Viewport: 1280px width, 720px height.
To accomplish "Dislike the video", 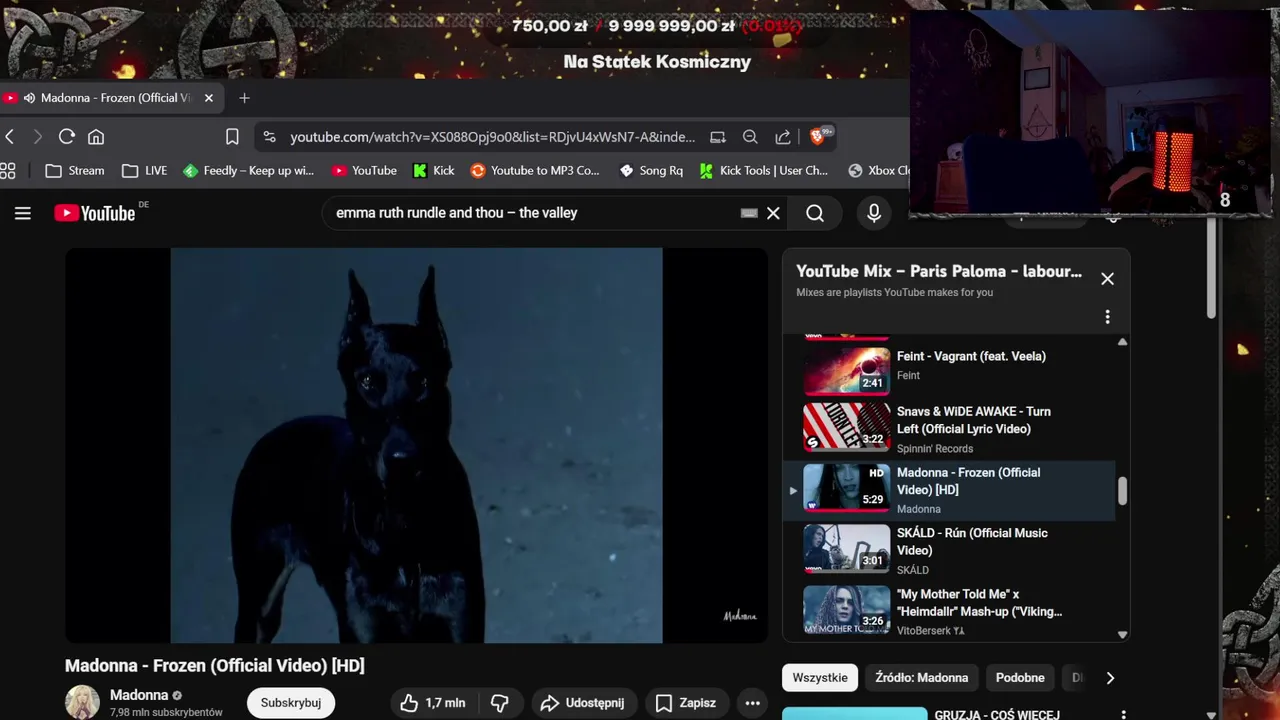I will coord(501,703).
